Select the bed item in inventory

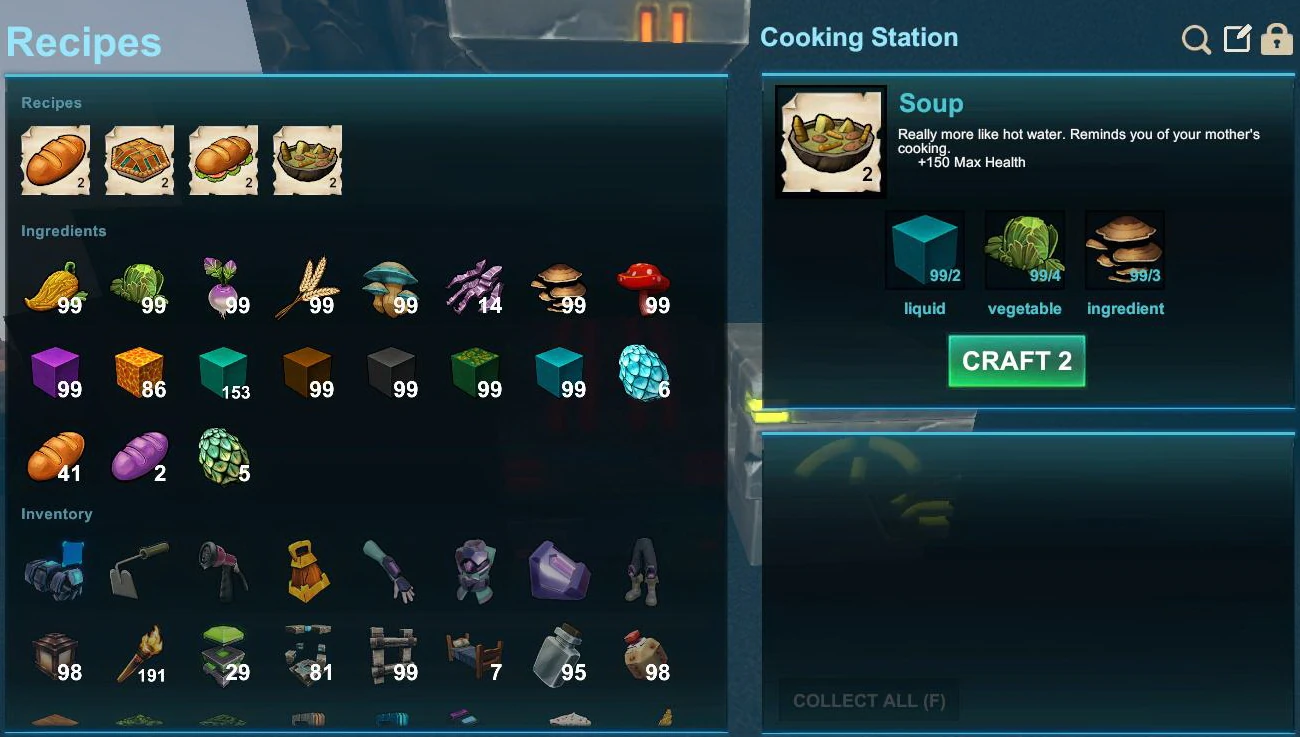click(476, 655)
